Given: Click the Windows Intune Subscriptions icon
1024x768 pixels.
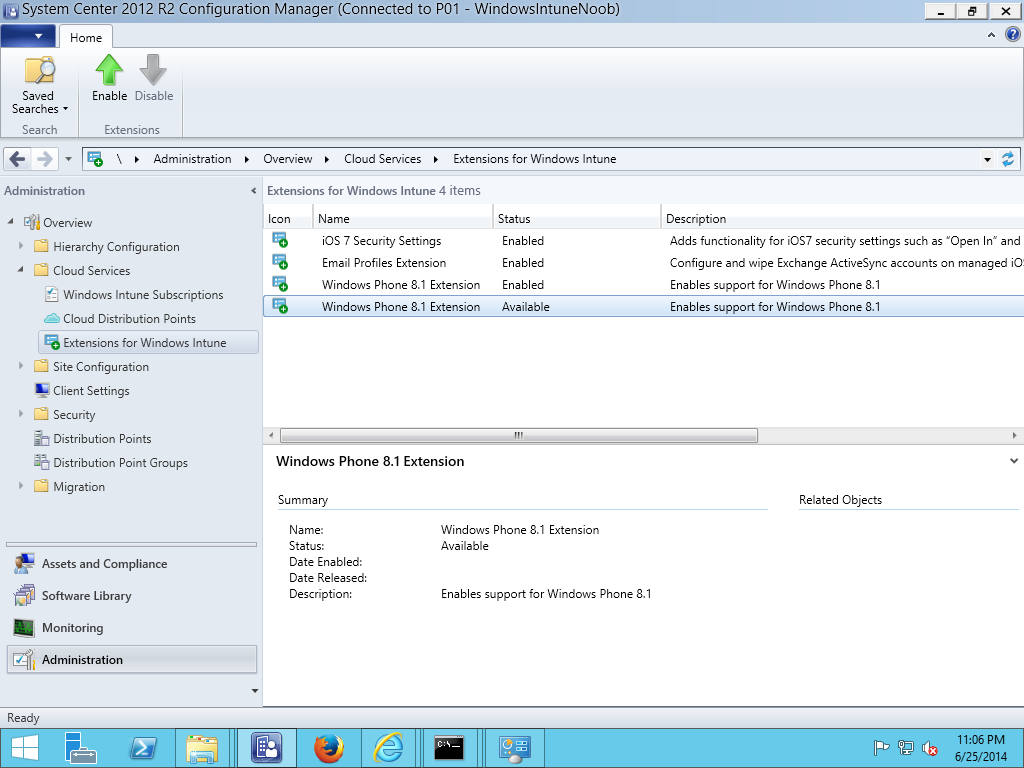Looking at the screenshot, I should click(52, 295).
